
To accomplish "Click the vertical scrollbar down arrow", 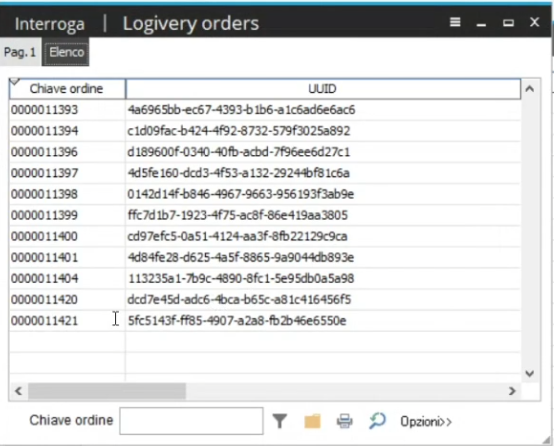I will (529, 373).
